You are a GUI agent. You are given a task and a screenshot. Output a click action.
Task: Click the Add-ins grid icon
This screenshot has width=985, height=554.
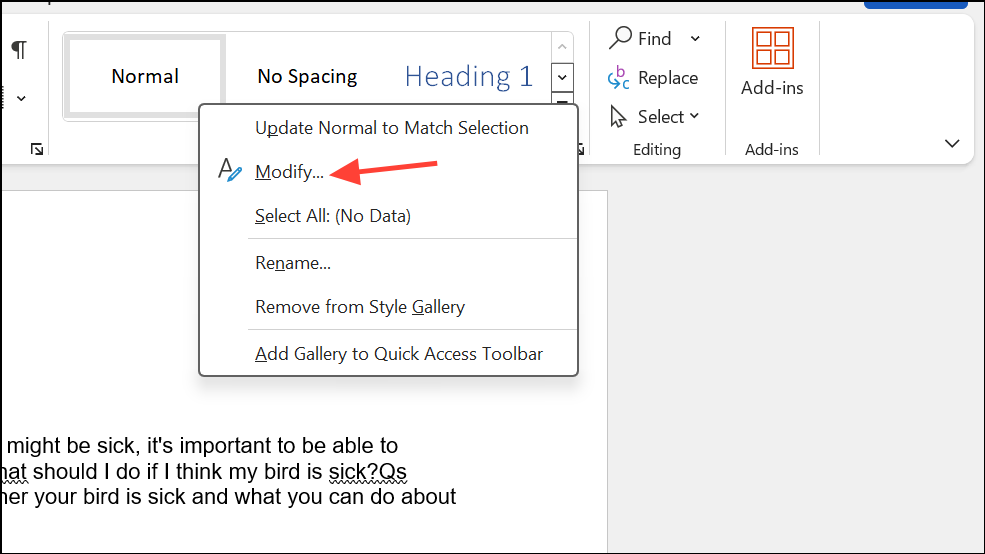tap(772, 48)
